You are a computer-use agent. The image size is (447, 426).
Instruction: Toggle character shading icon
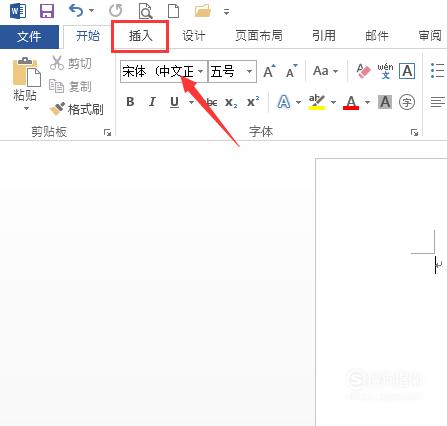pyautogui.click(x=385, y=102)
